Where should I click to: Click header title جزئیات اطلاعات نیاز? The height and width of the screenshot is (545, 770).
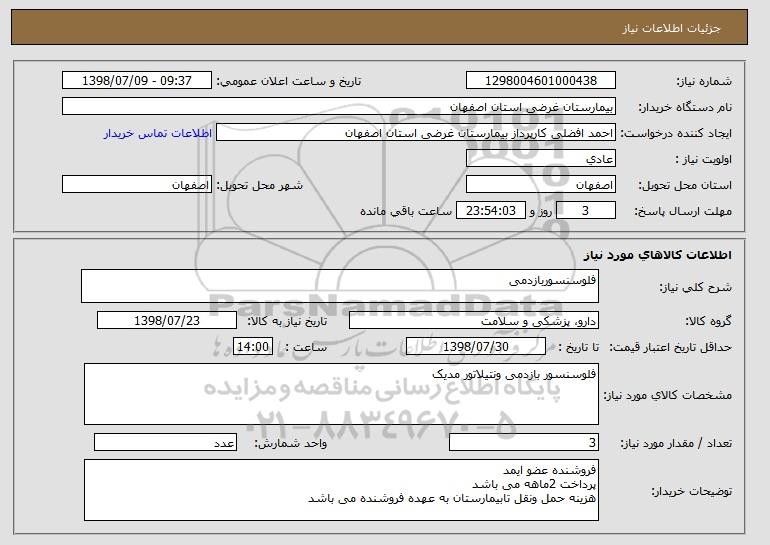coord(671,28)
